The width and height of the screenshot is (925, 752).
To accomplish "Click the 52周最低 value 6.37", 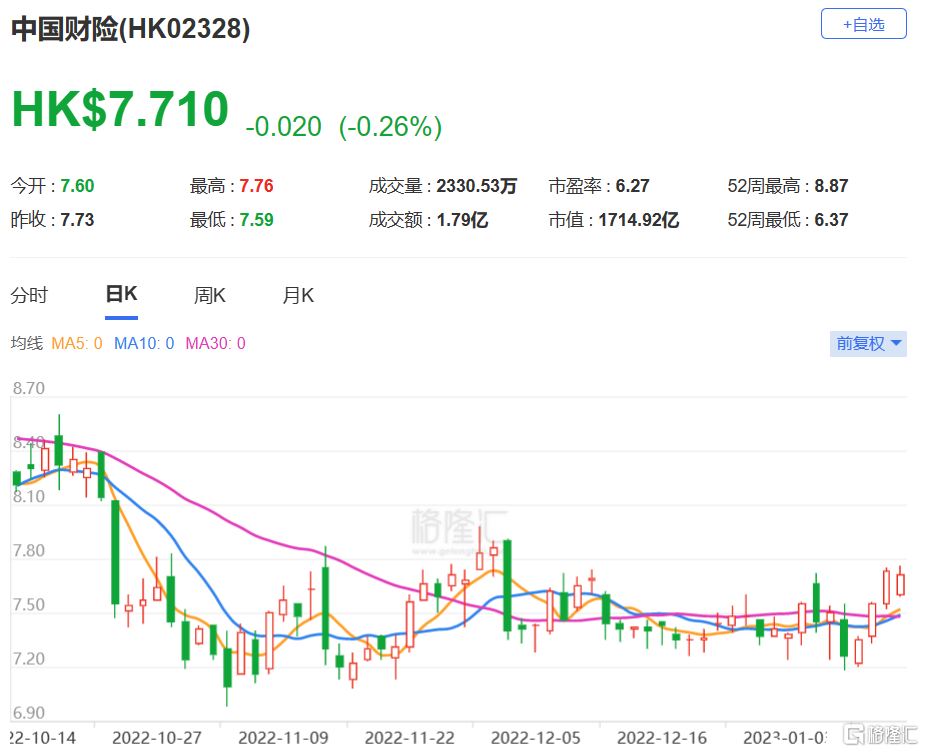I will point(831,219).
